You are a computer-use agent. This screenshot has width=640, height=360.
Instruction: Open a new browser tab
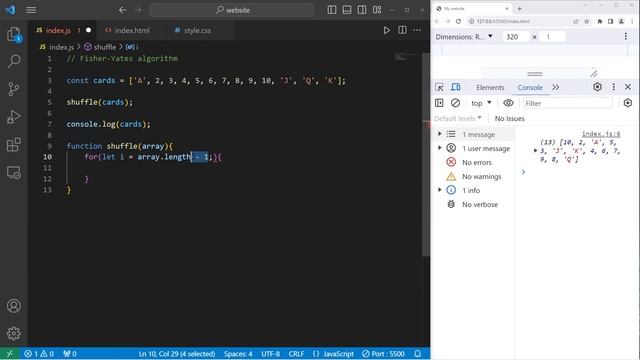(x=520, y=8)
